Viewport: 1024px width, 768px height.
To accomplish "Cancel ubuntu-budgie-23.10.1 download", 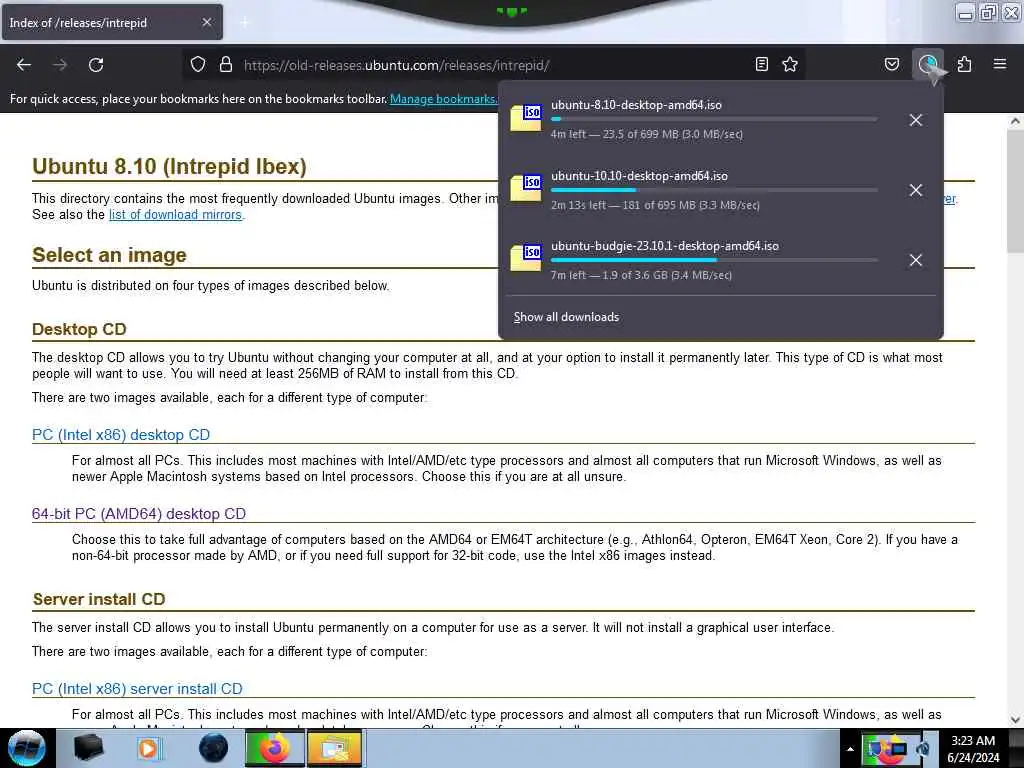I will click(916, 260).
